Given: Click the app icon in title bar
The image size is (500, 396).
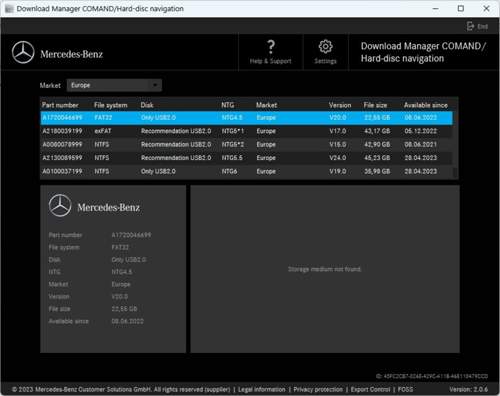Looking at the screenshot, I should pos(9,9).
